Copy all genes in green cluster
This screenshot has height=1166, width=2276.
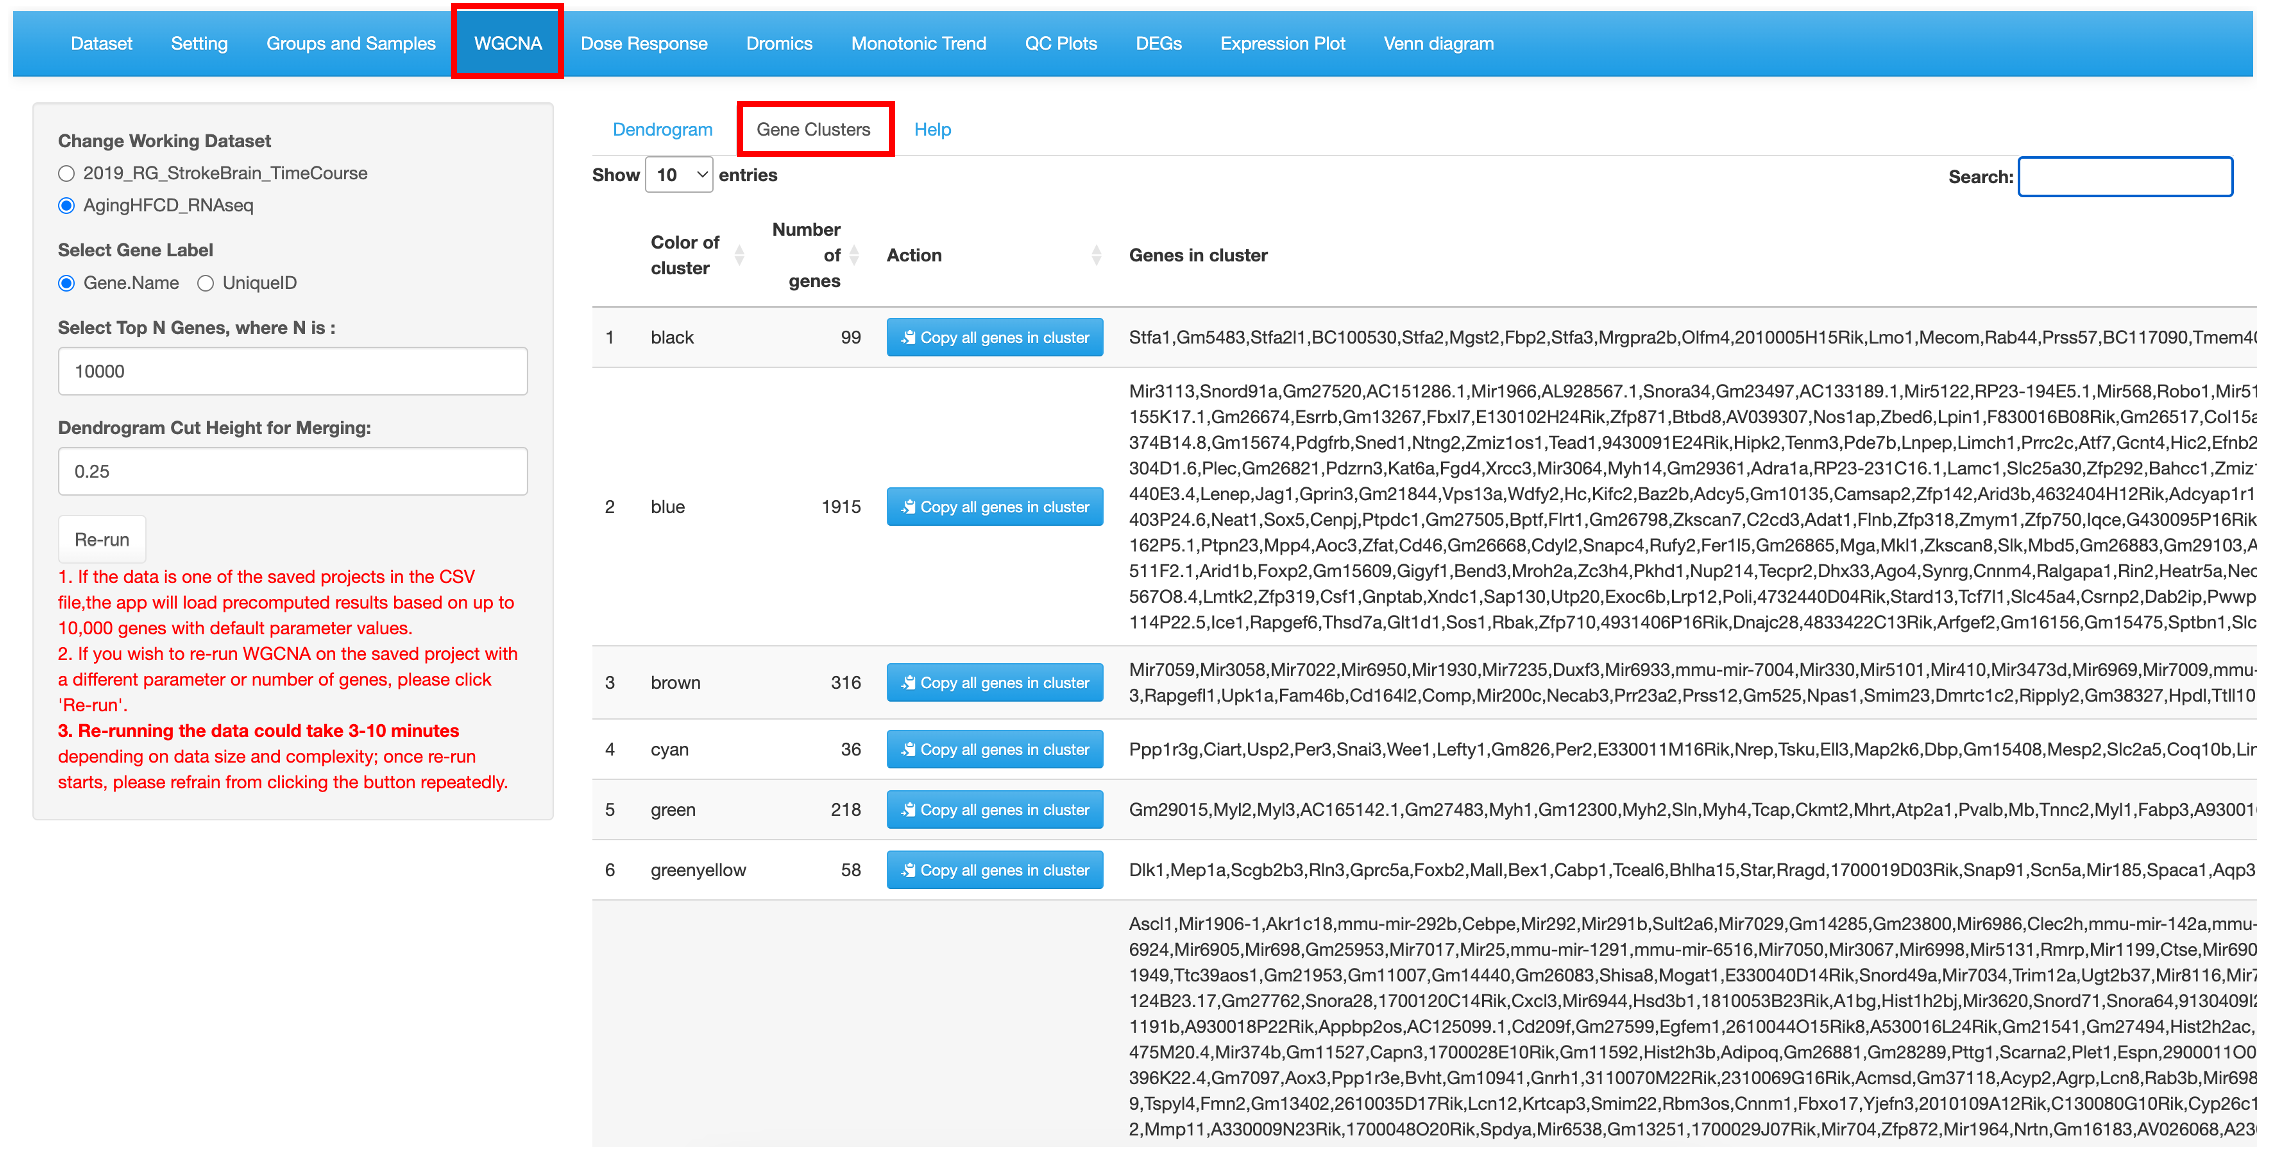pyautogui.click(x=995, y=810)
